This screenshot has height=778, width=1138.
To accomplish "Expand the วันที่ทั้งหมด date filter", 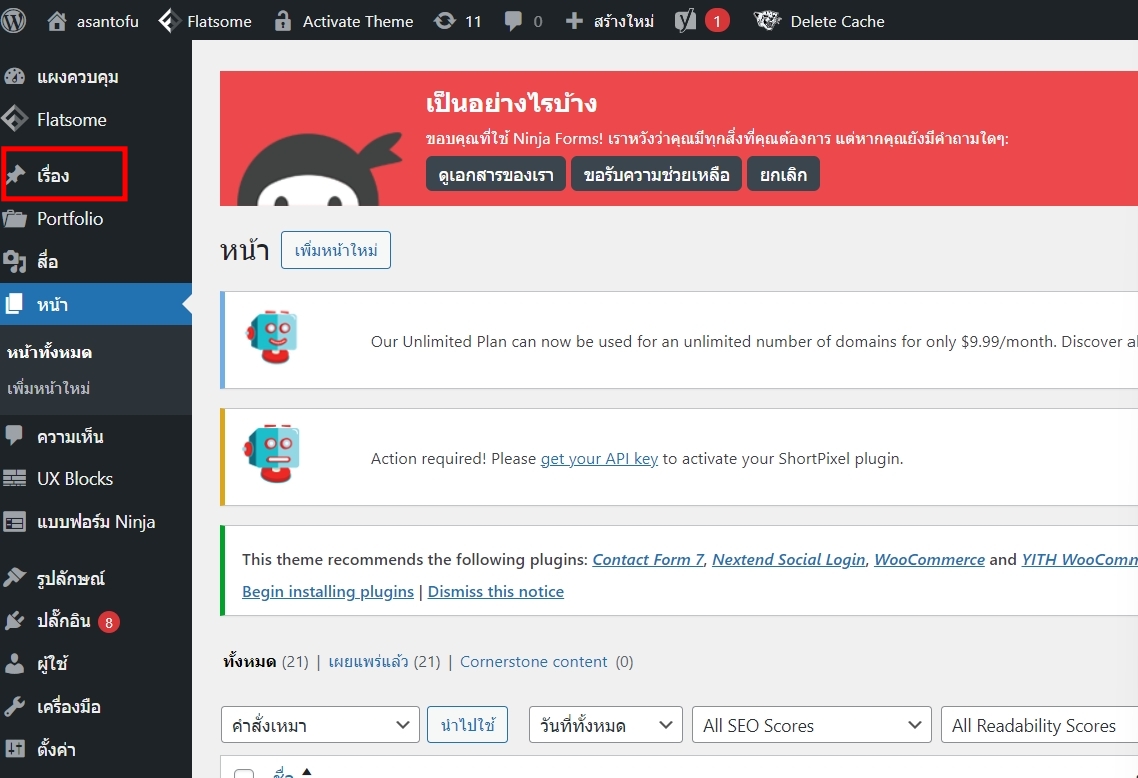I will tap(605, 725).
